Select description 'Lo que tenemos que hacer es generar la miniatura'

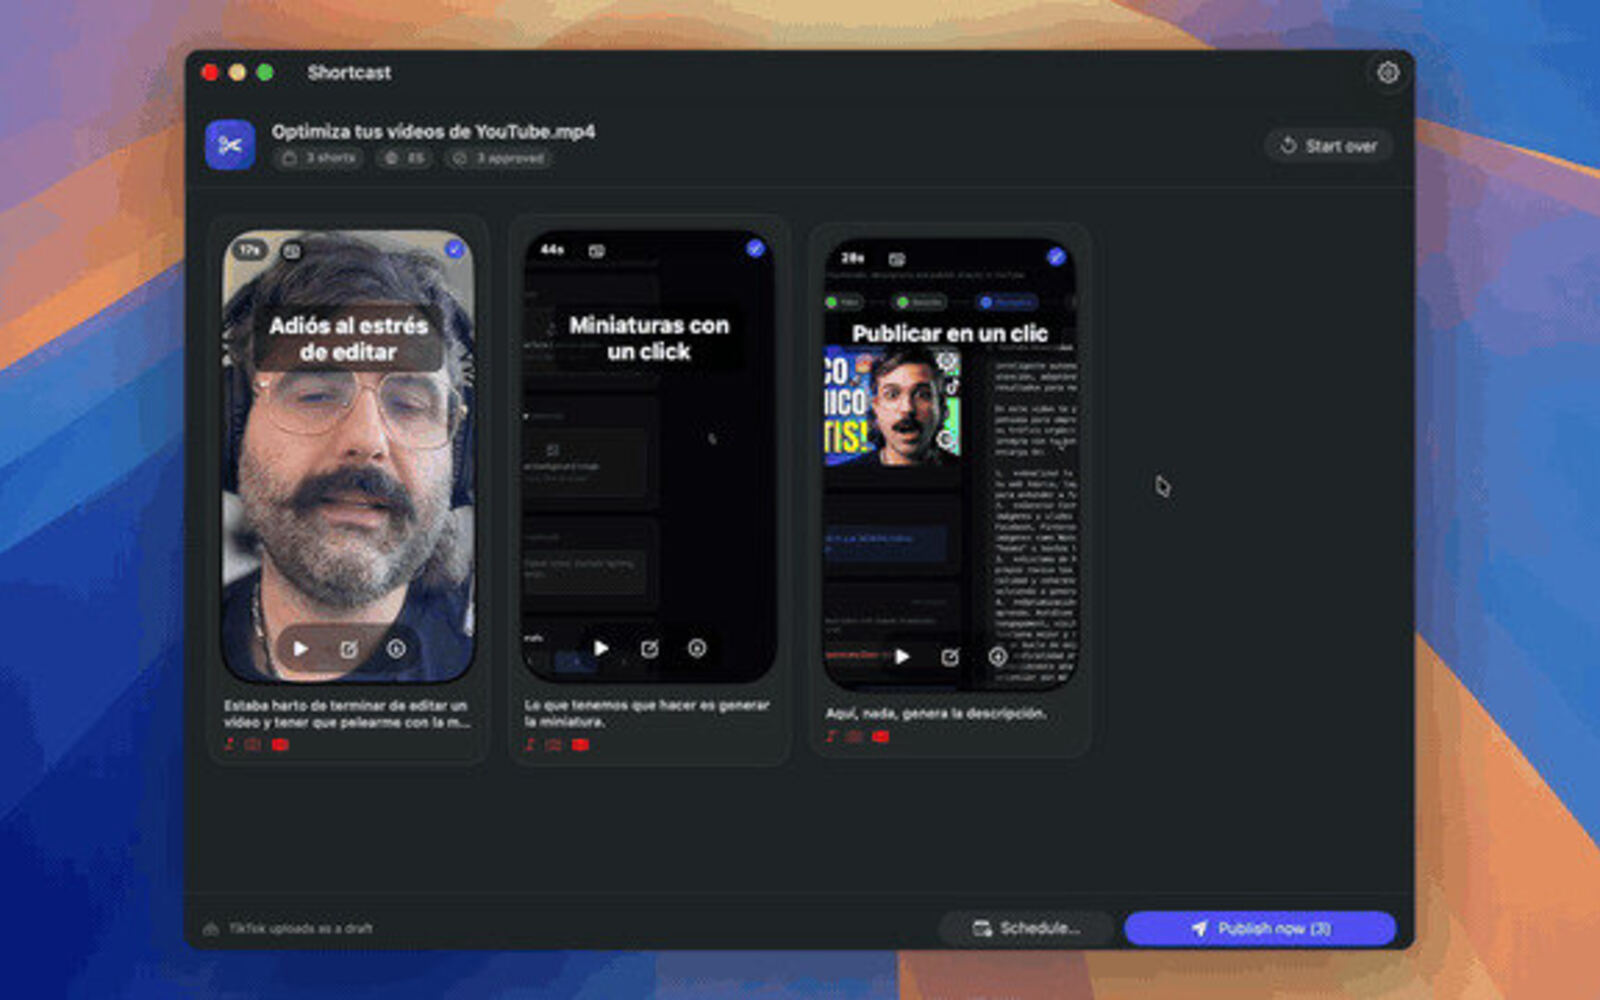647,713
